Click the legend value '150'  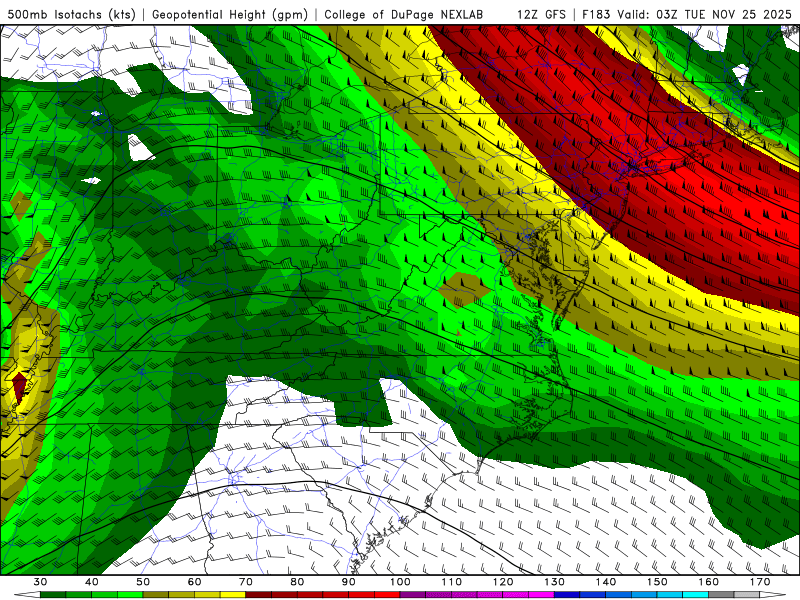point(658,582)
